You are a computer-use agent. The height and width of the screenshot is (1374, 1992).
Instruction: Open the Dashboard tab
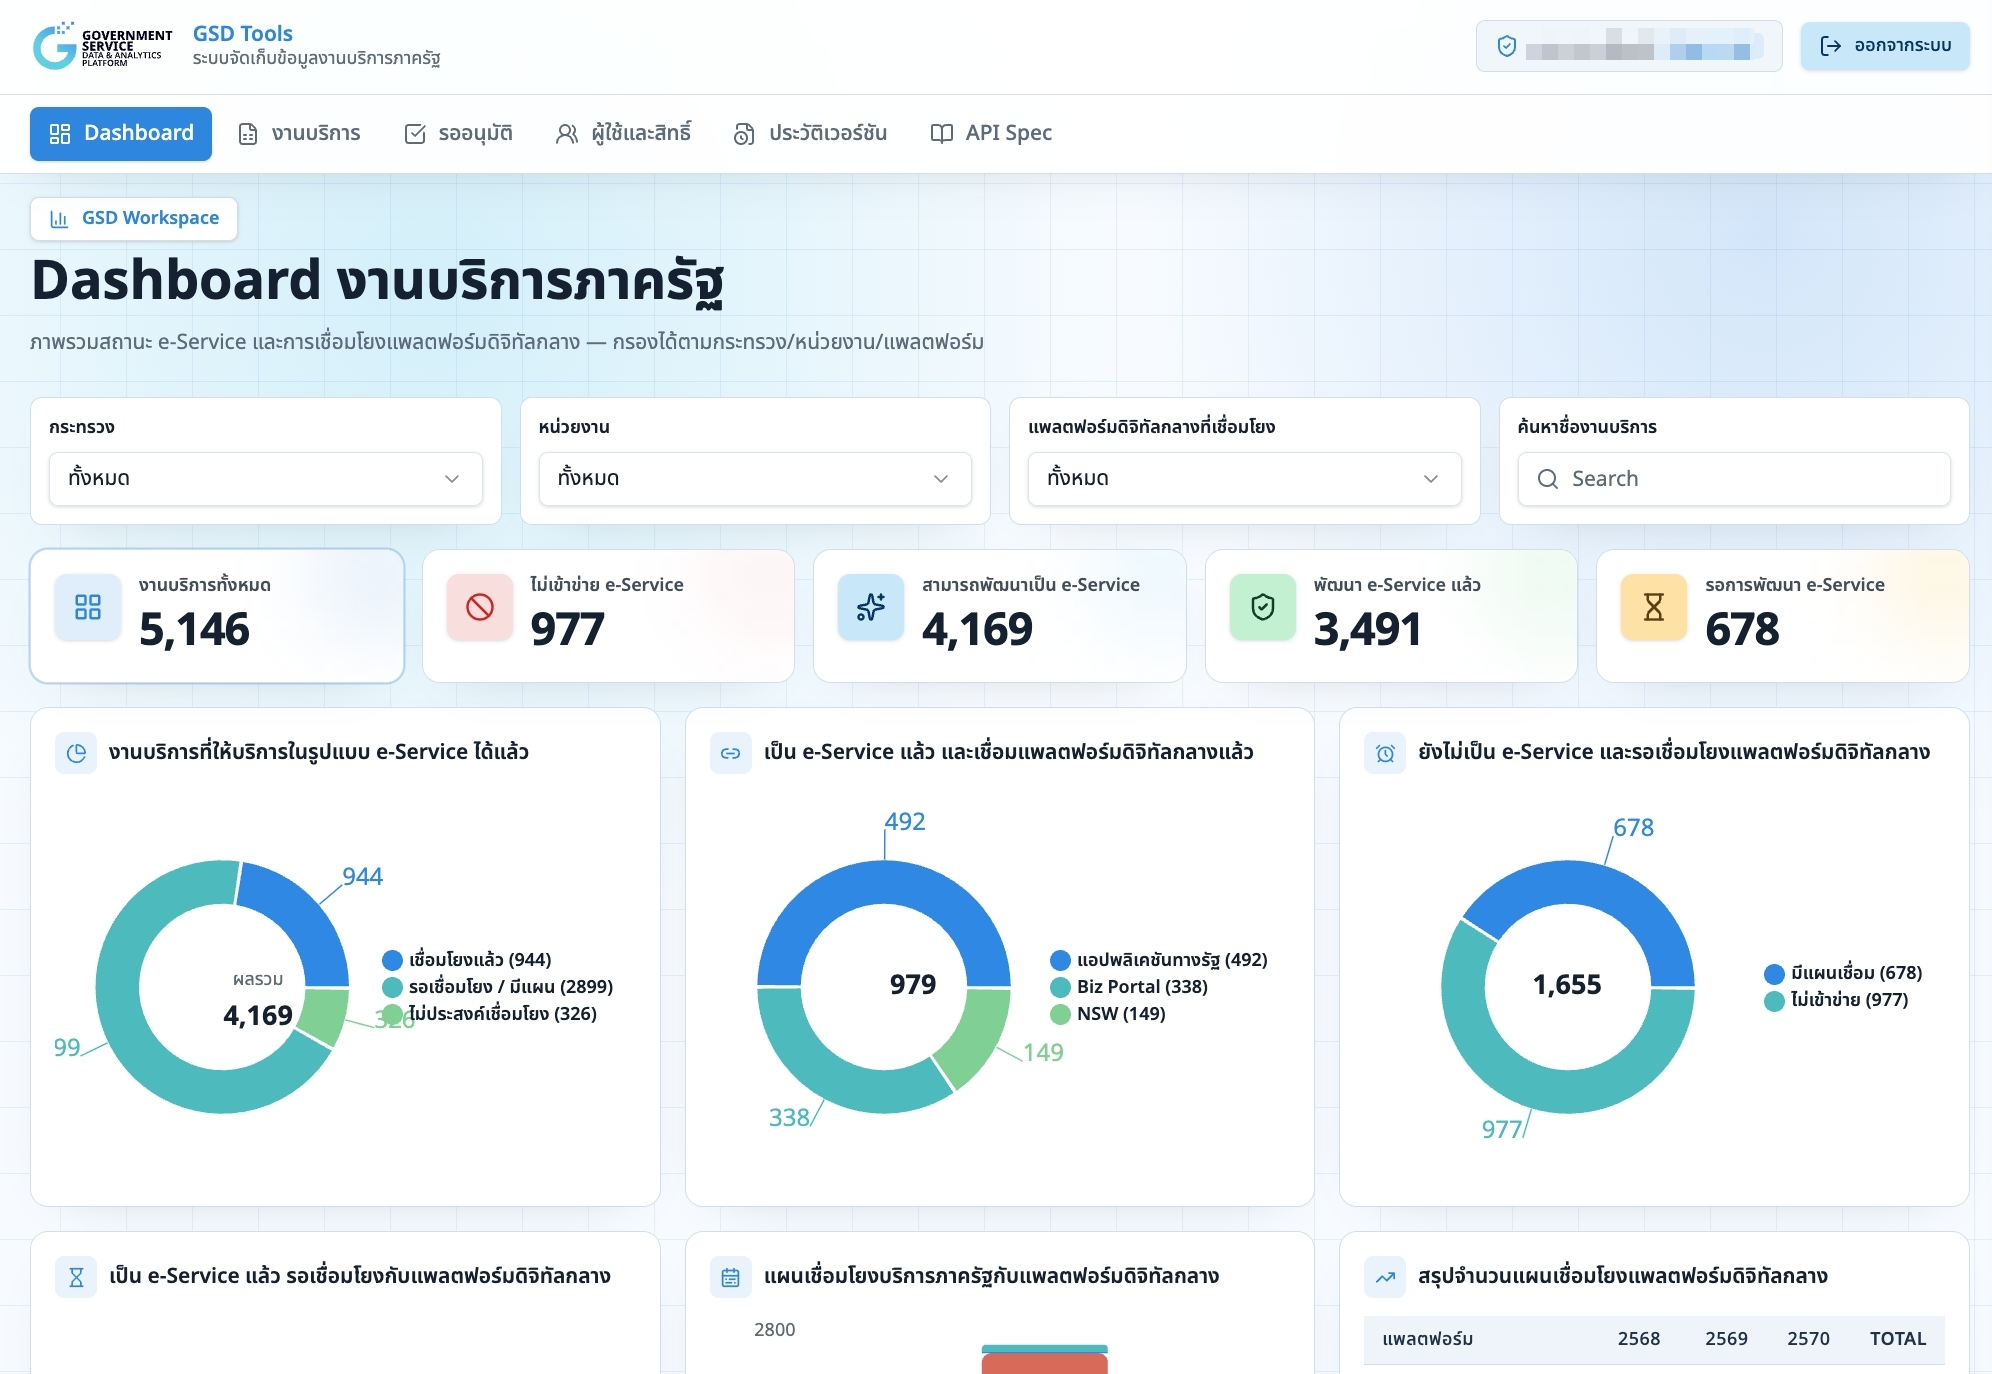pyautogui.click(x=121, y=134)
